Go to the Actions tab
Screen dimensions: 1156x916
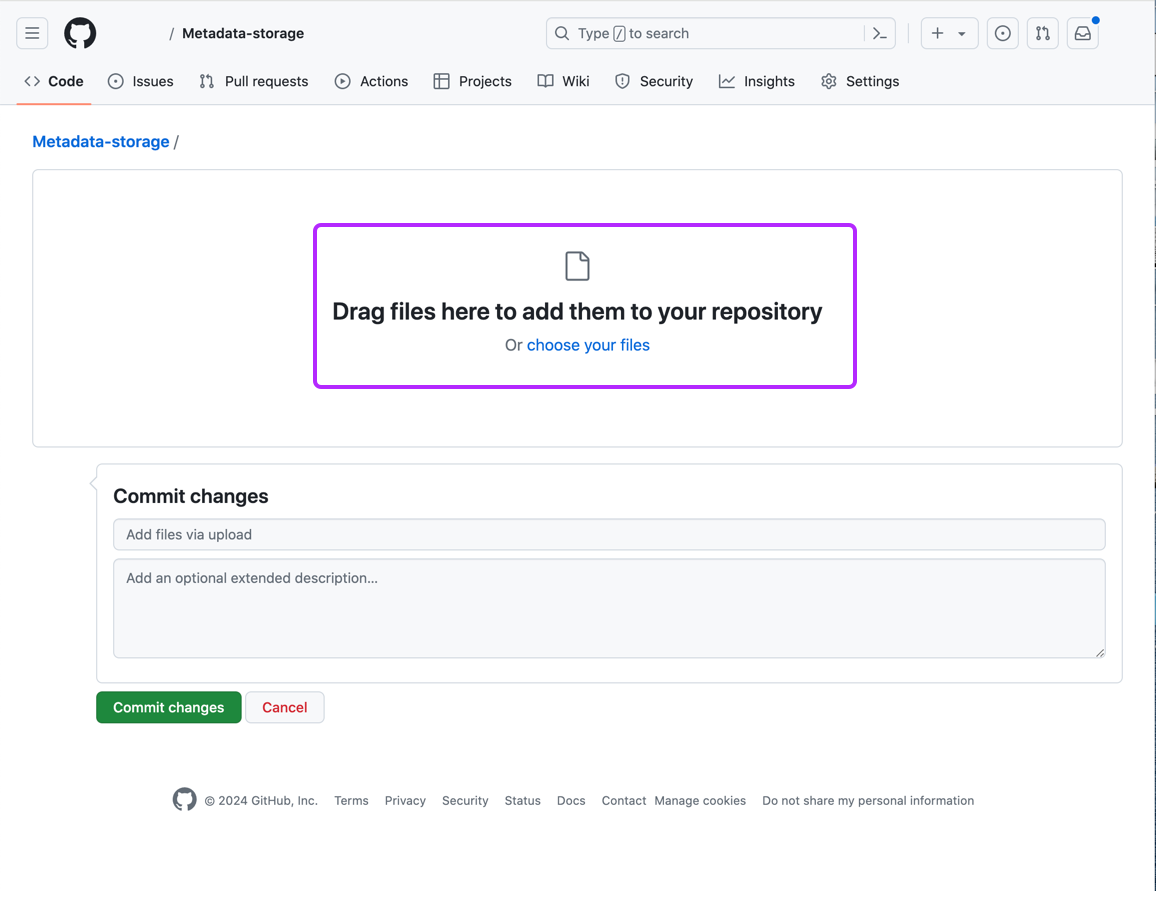(x=371, y=81)
